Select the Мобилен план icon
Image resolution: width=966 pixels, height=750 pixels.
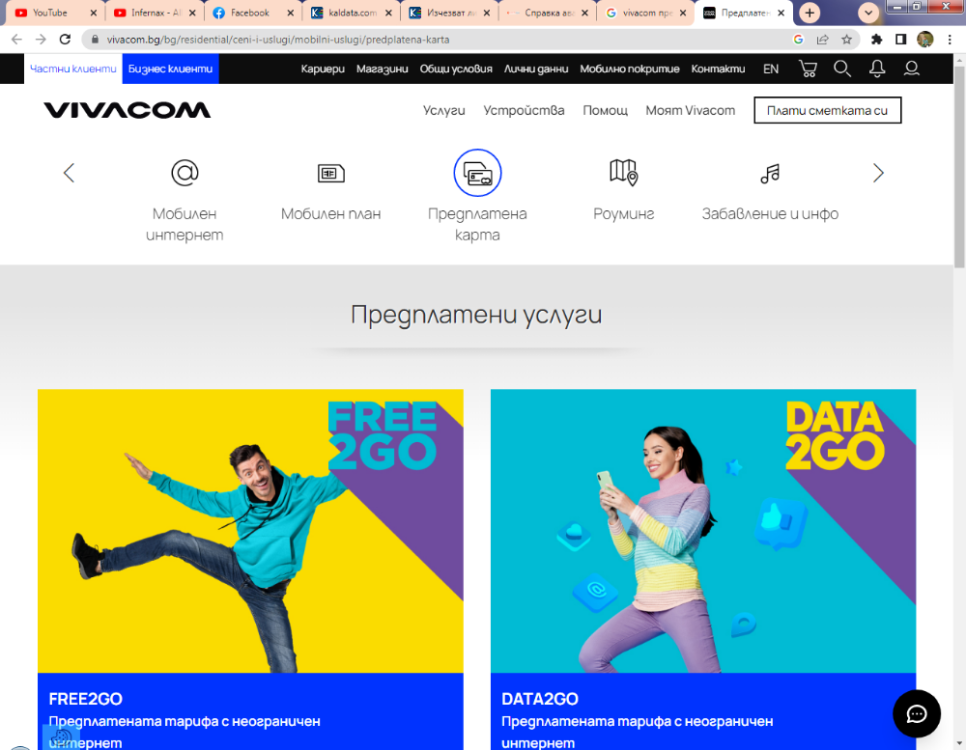(331, 173)
